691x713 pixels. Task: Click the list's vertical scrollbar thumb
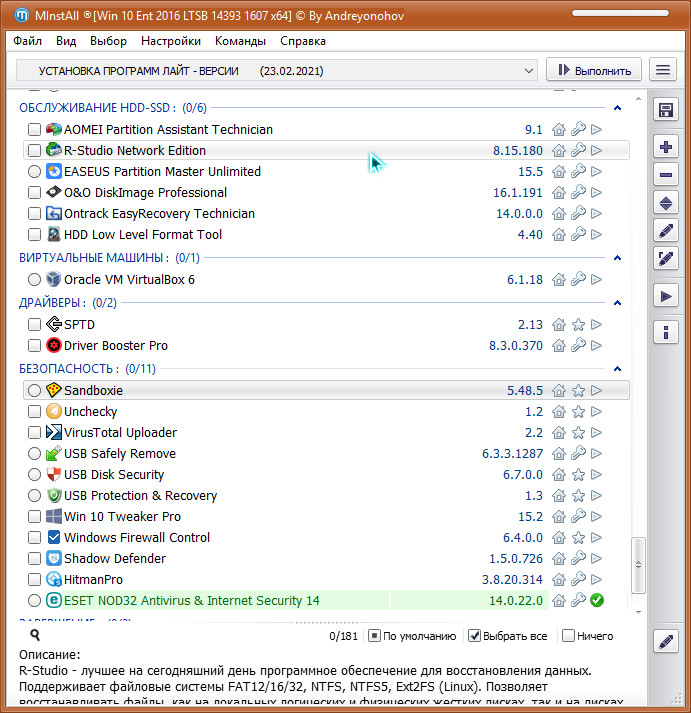point(638,566)
